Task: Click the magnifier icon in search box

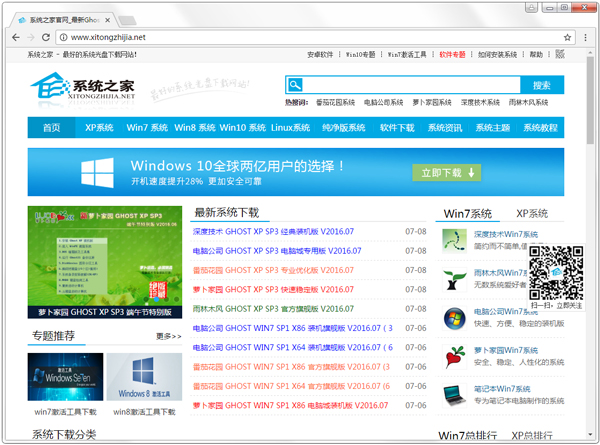Action: tap(295, 85)
